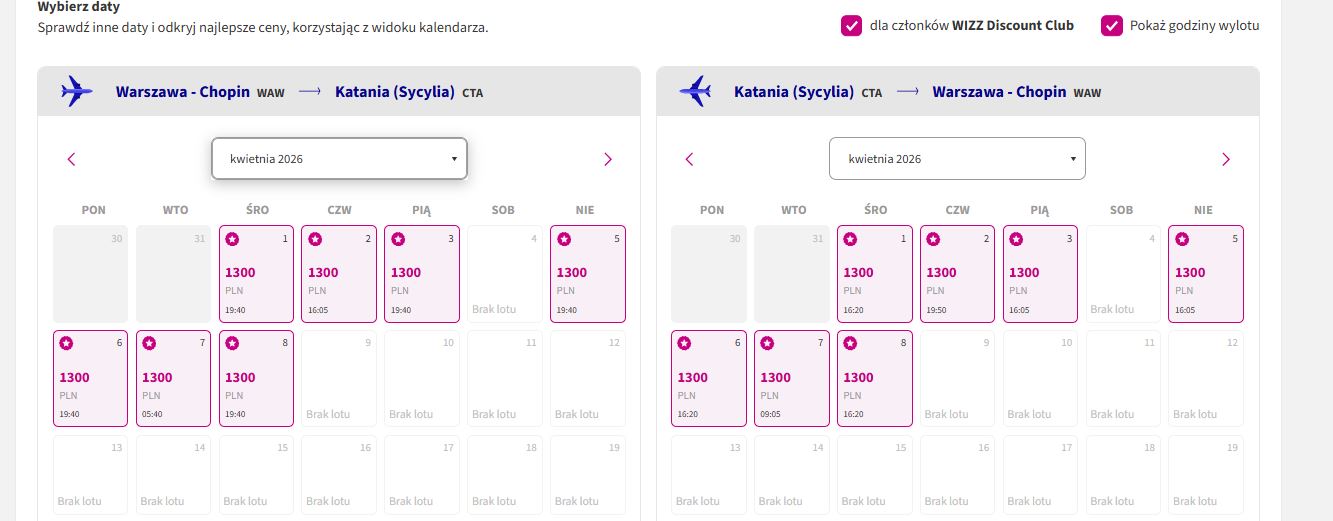The width and height of the screenshot is (1333, 521).
Task: Click discount star badge on outbound April 8
Action: point(232,343)
